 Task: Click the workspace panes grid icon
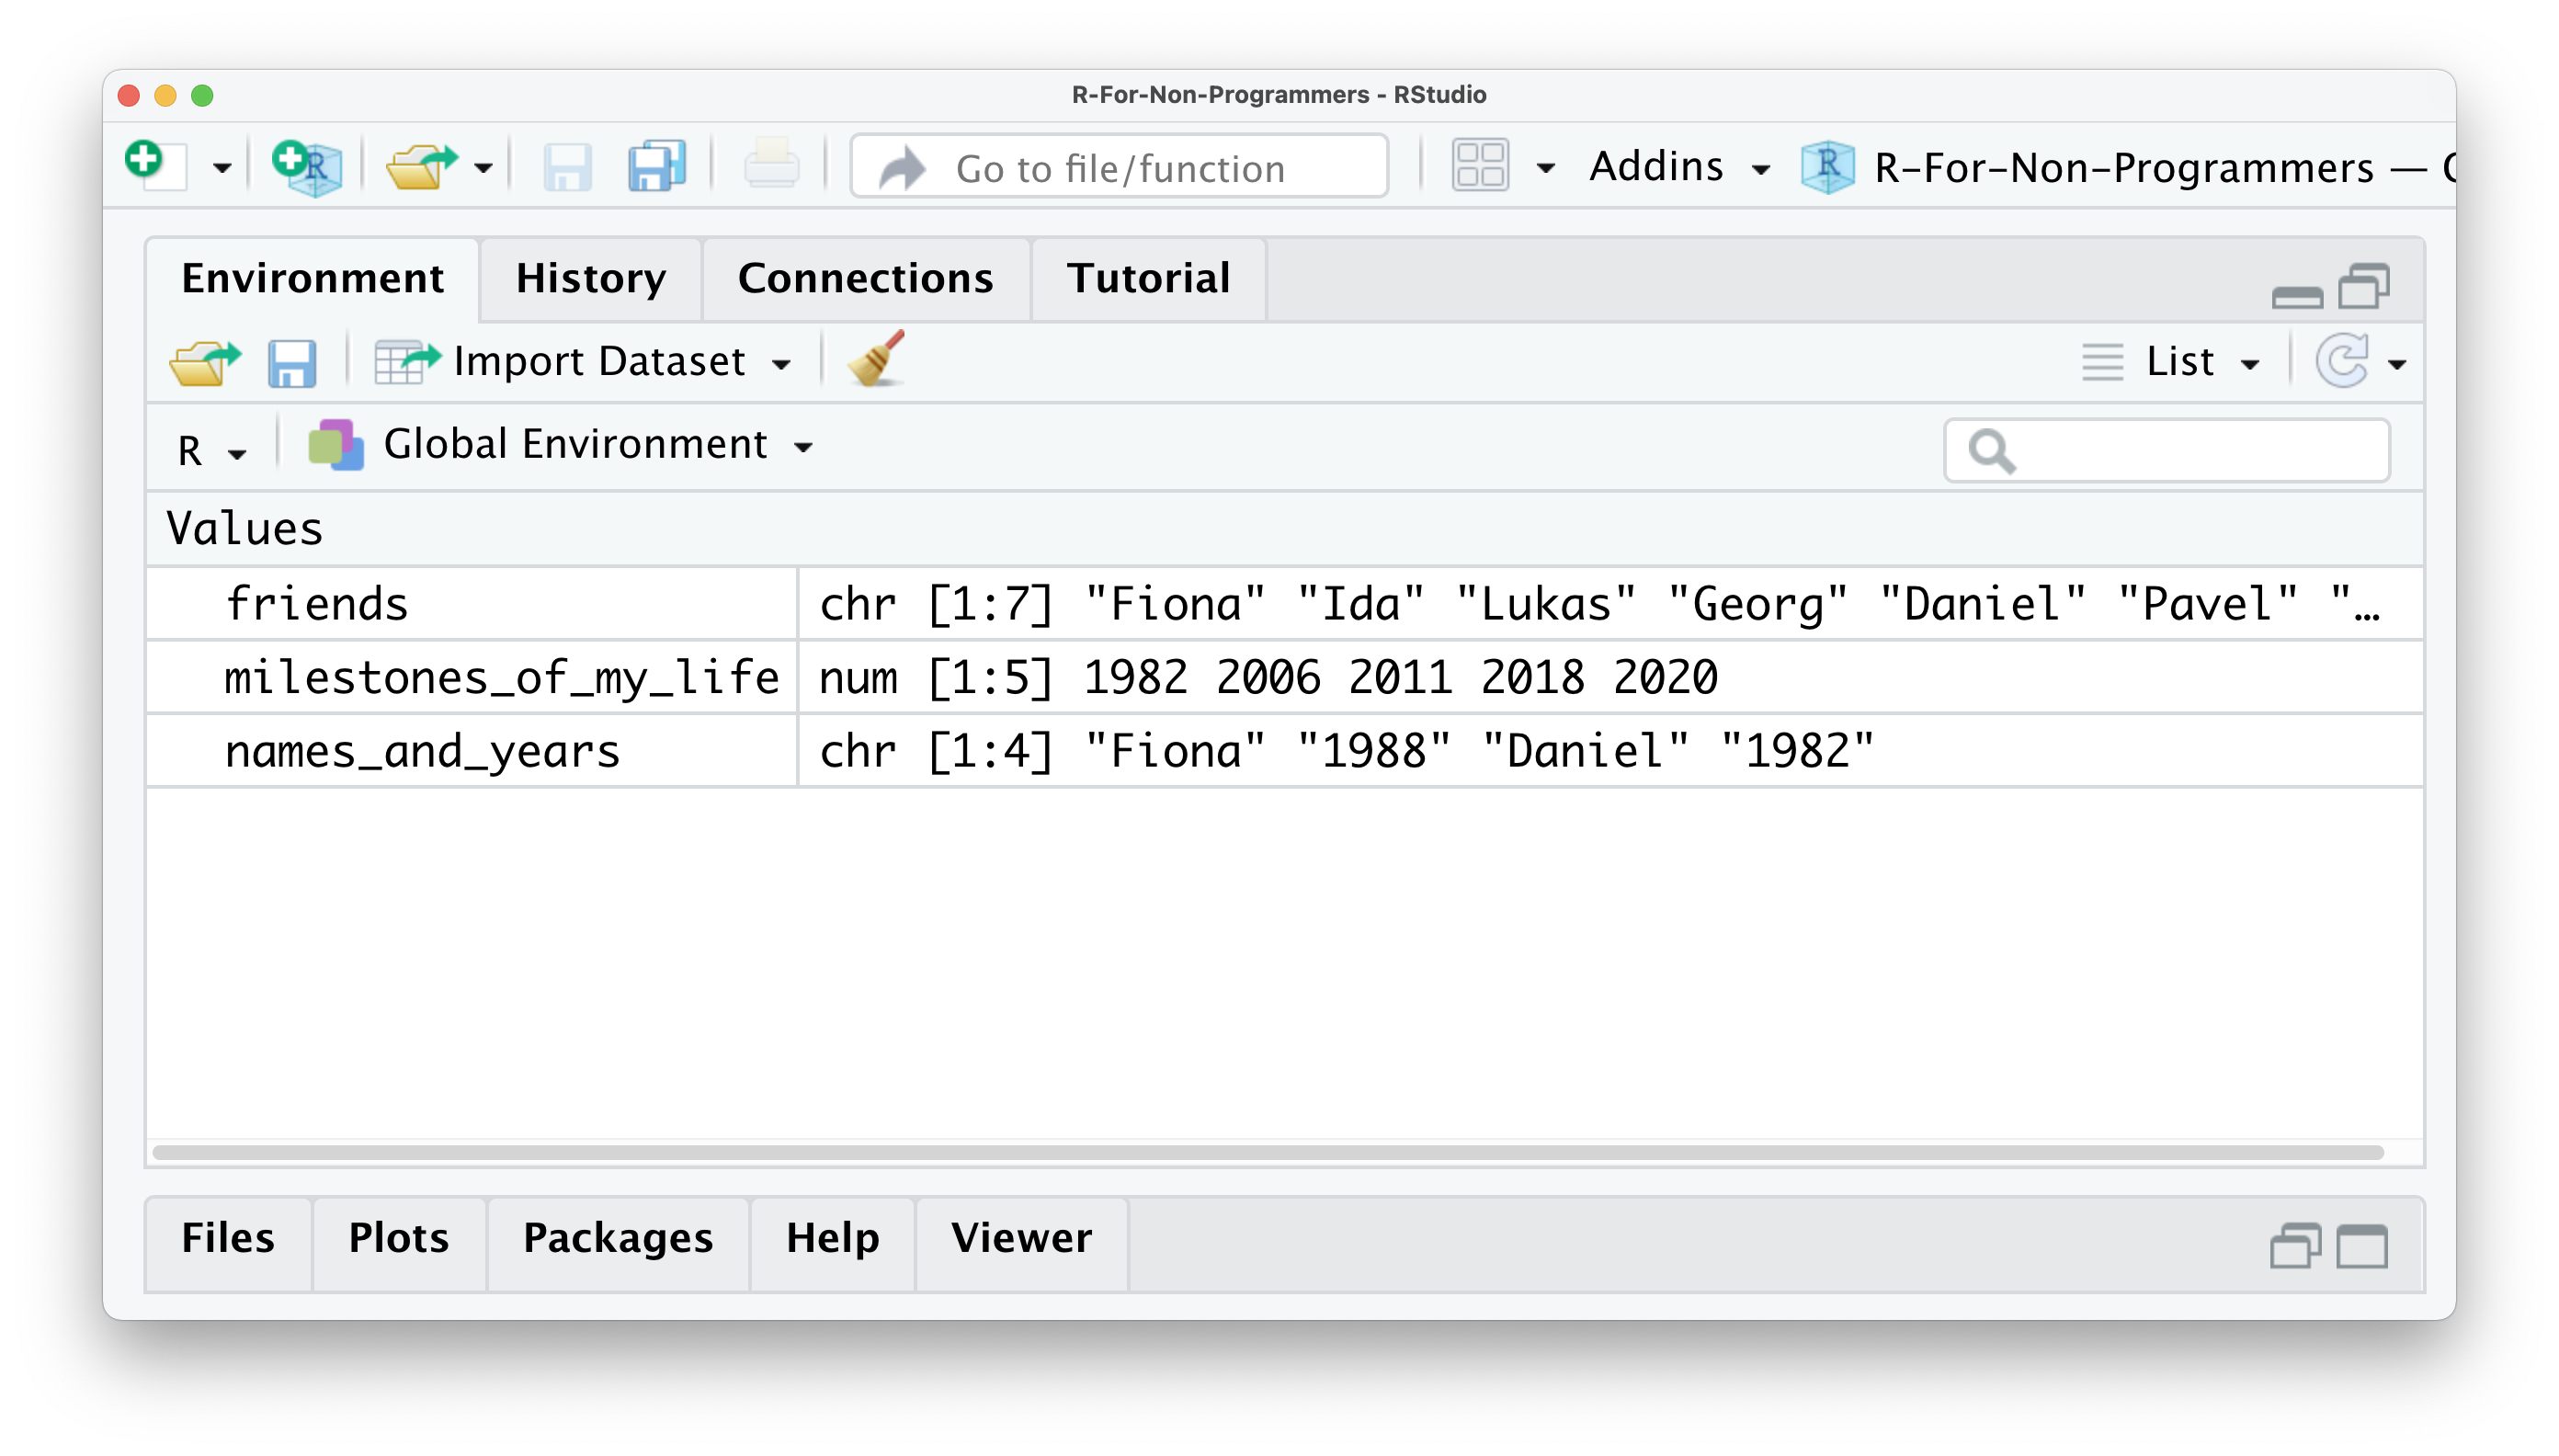(x=1479, y=166)
